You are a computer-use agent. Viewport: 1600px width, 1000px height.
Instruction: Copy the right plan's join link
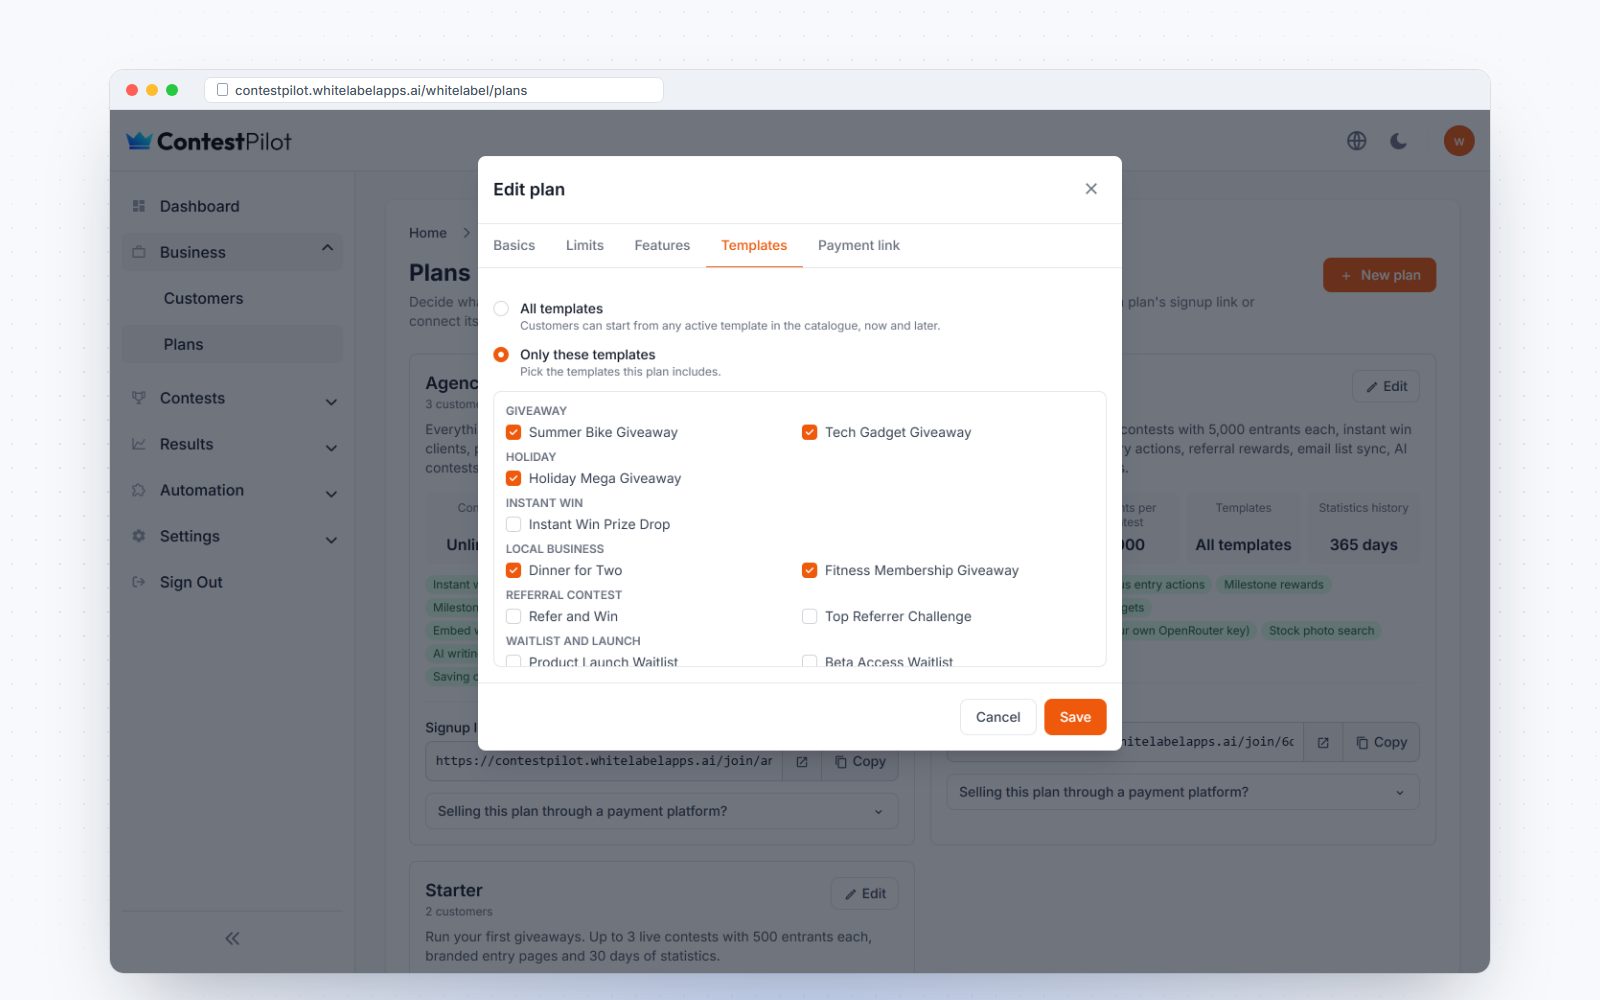(x=1381, y=742)
